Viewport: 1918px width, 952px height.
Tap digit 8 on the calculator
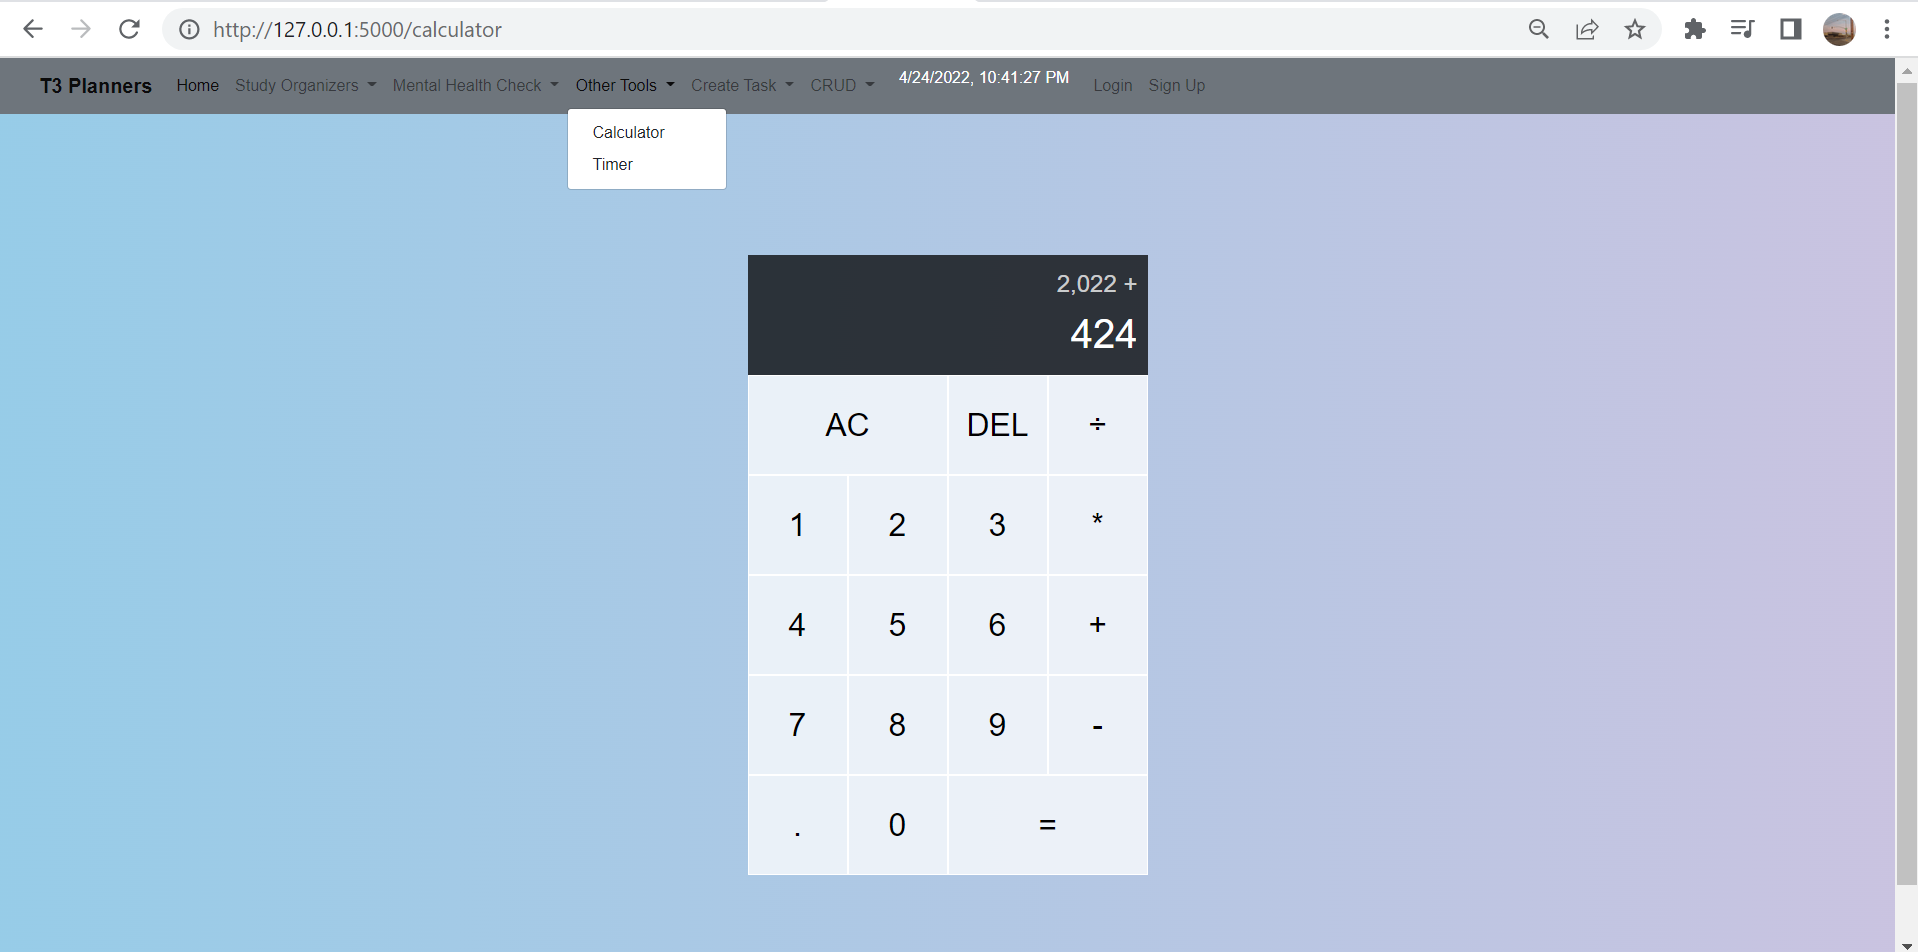click(897, 725)
